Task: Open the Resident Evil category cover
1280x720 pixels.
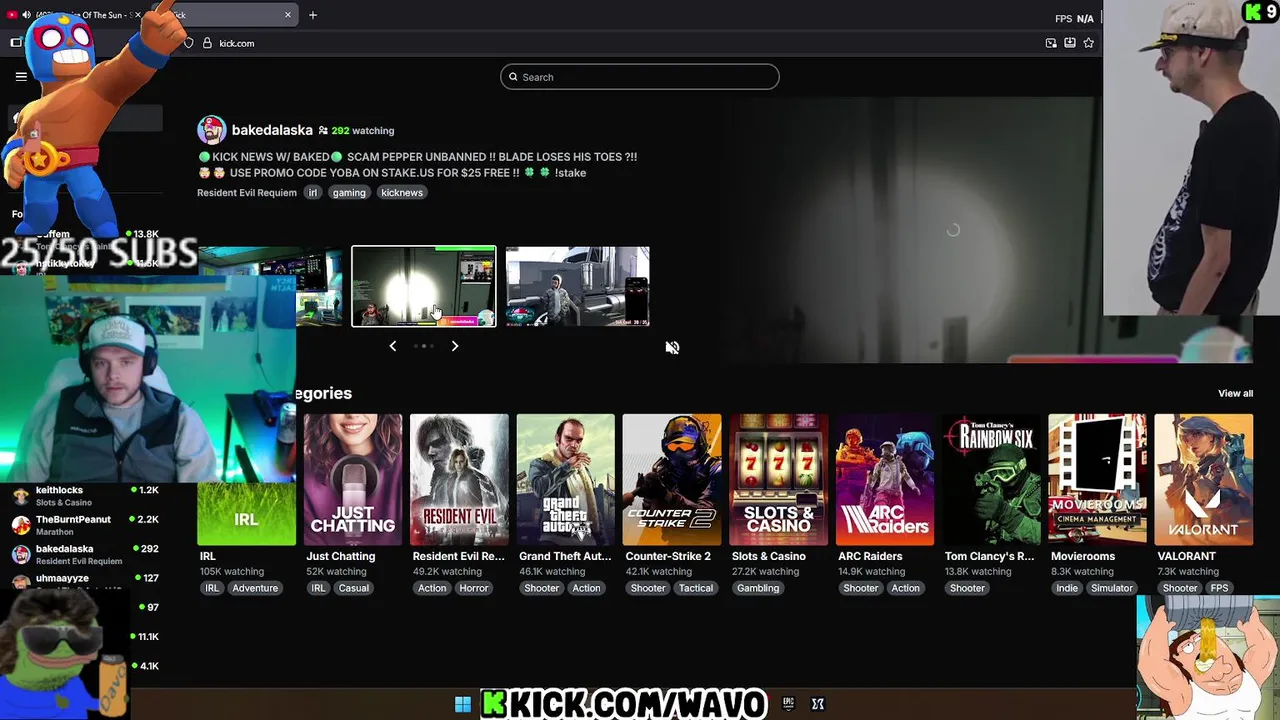Action: click(459, 479)
